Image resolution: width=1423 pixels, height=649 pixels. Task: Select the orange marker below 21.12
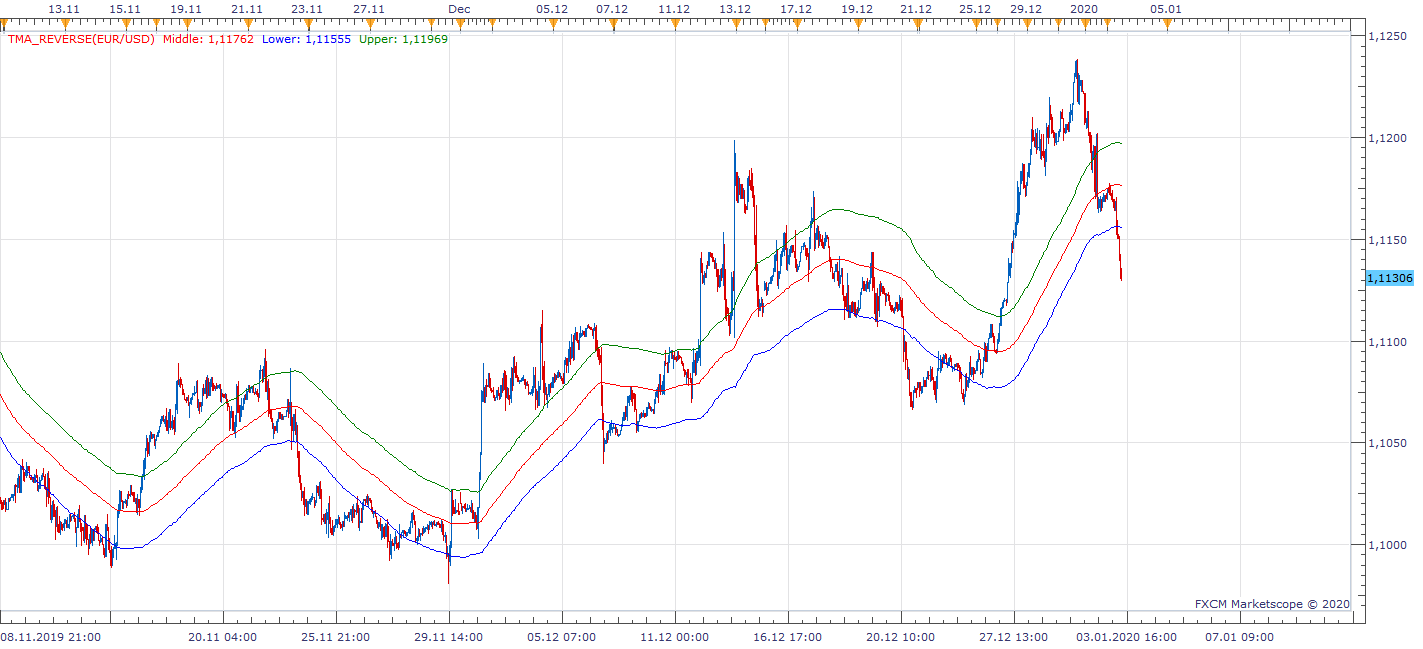tap(916, 23)
